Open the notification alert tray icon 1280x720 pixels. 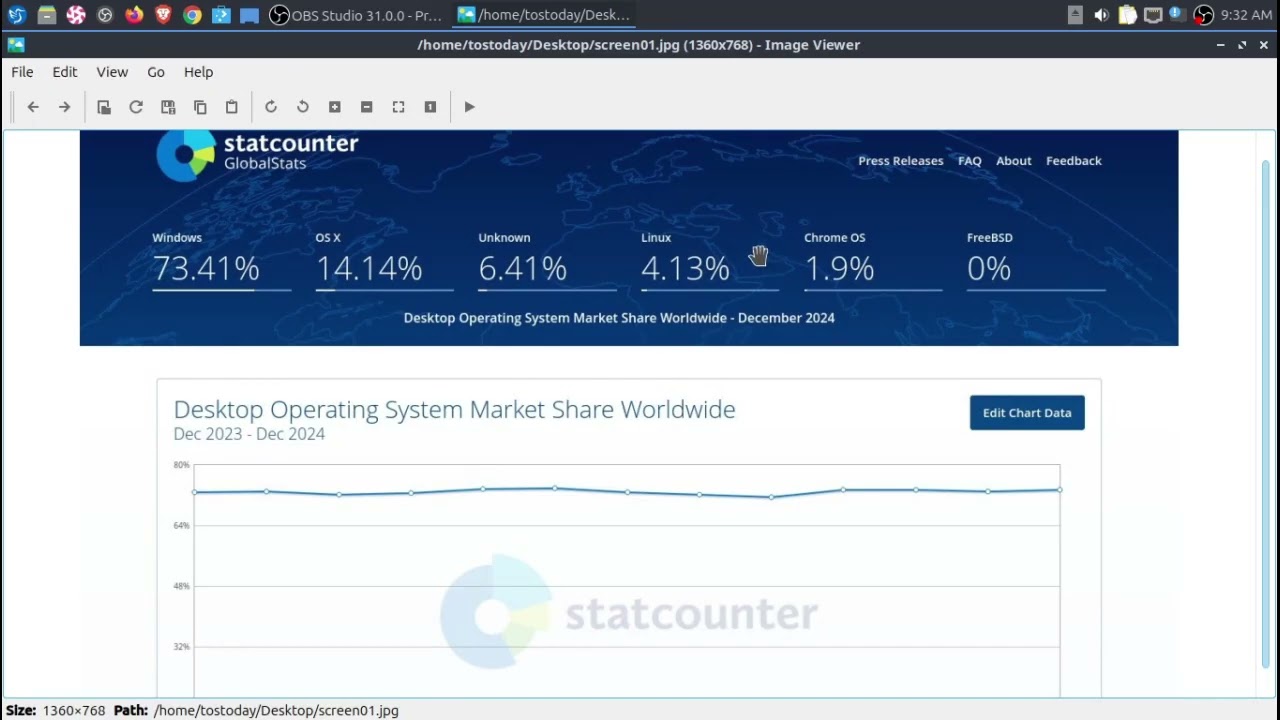coord(1176,15)
